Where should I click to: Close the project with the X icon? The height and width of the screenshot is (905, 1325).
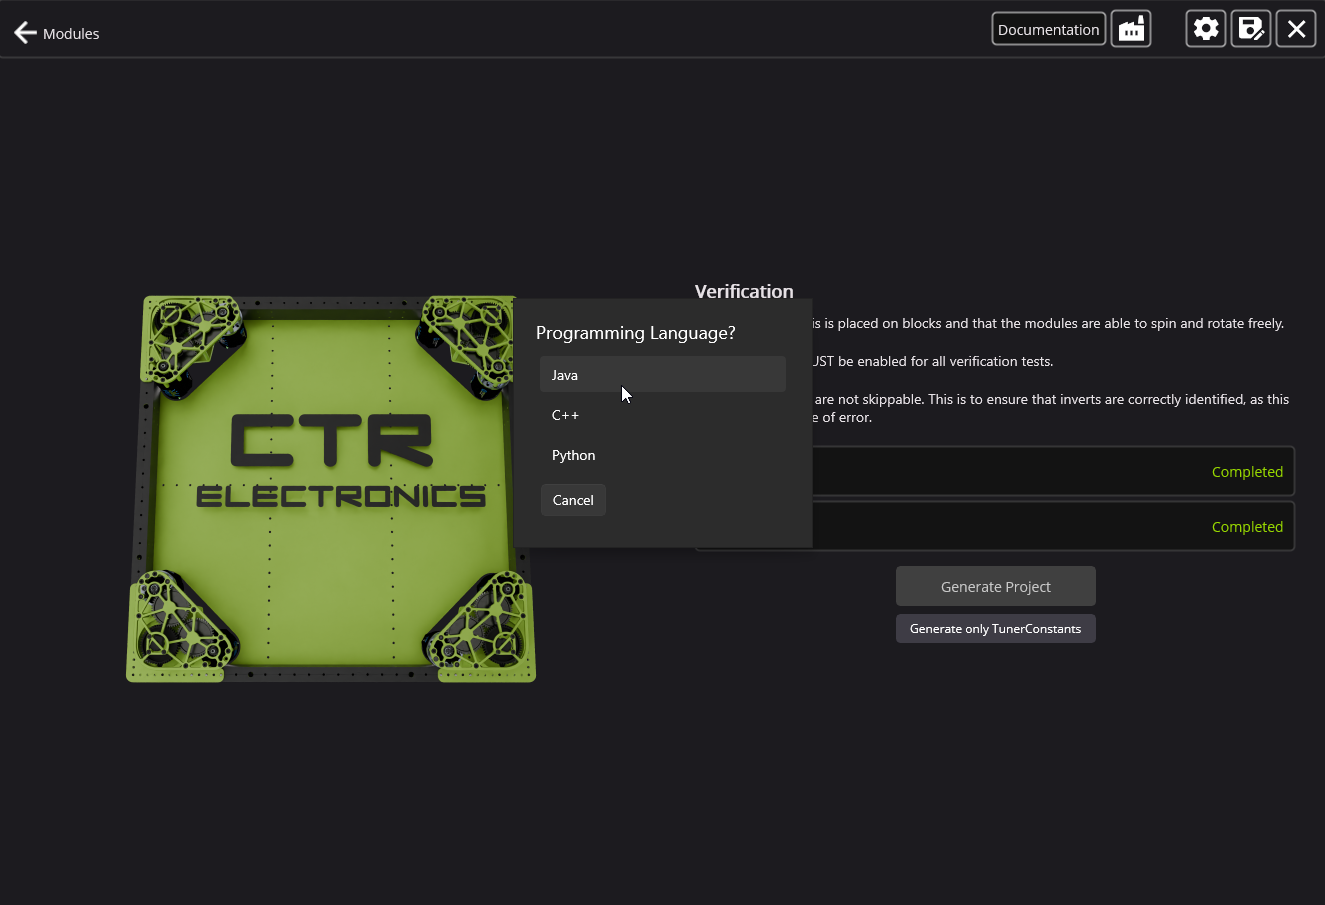1296,29
